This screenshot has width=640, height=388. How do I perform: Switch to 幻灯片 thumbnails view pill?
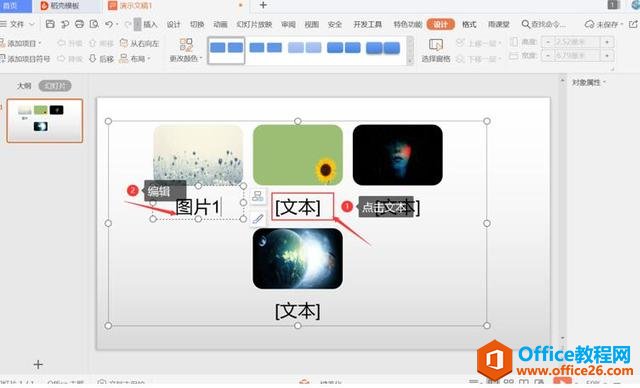coord(55,86)
